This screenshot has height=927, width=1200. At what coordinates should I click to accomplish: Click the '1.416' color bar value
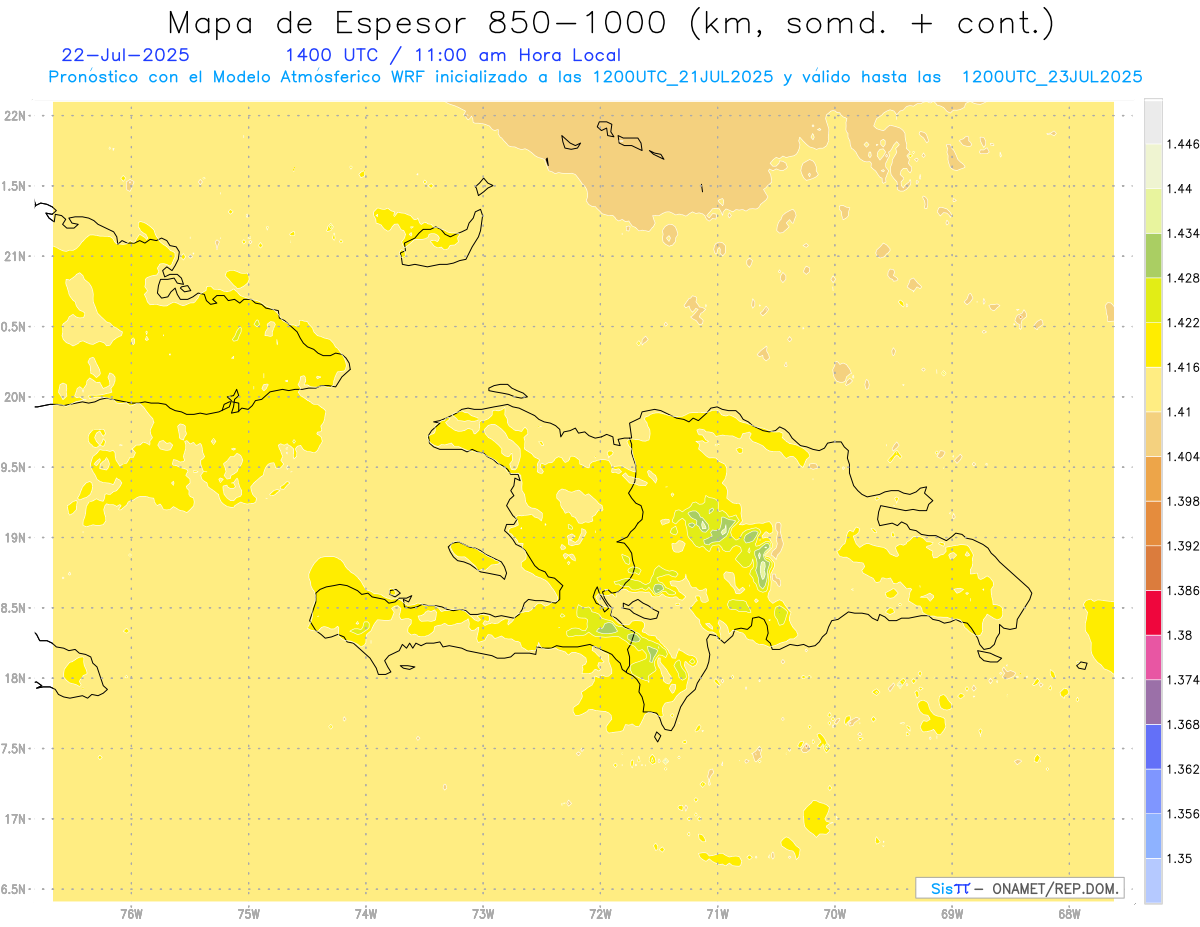coord(1182,367)
